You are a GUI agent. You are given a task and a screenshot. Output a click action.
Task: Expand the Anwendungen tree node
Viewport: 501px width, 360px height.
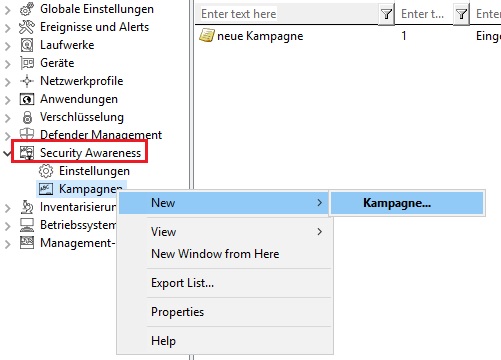8,100
